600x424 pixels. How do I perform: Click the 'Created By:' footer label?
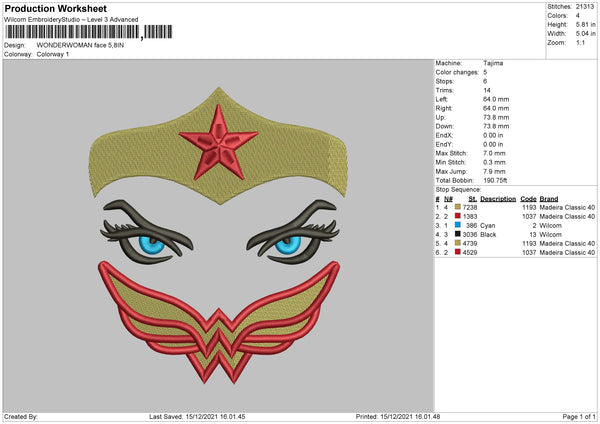coord(21,416)
